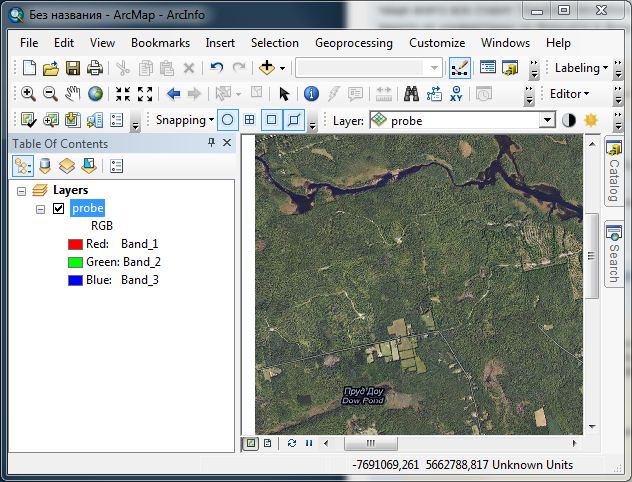Toggle edge snapping on Snapping toolbar
This screenshot has width=632, height=482.
tap(293, 120)
